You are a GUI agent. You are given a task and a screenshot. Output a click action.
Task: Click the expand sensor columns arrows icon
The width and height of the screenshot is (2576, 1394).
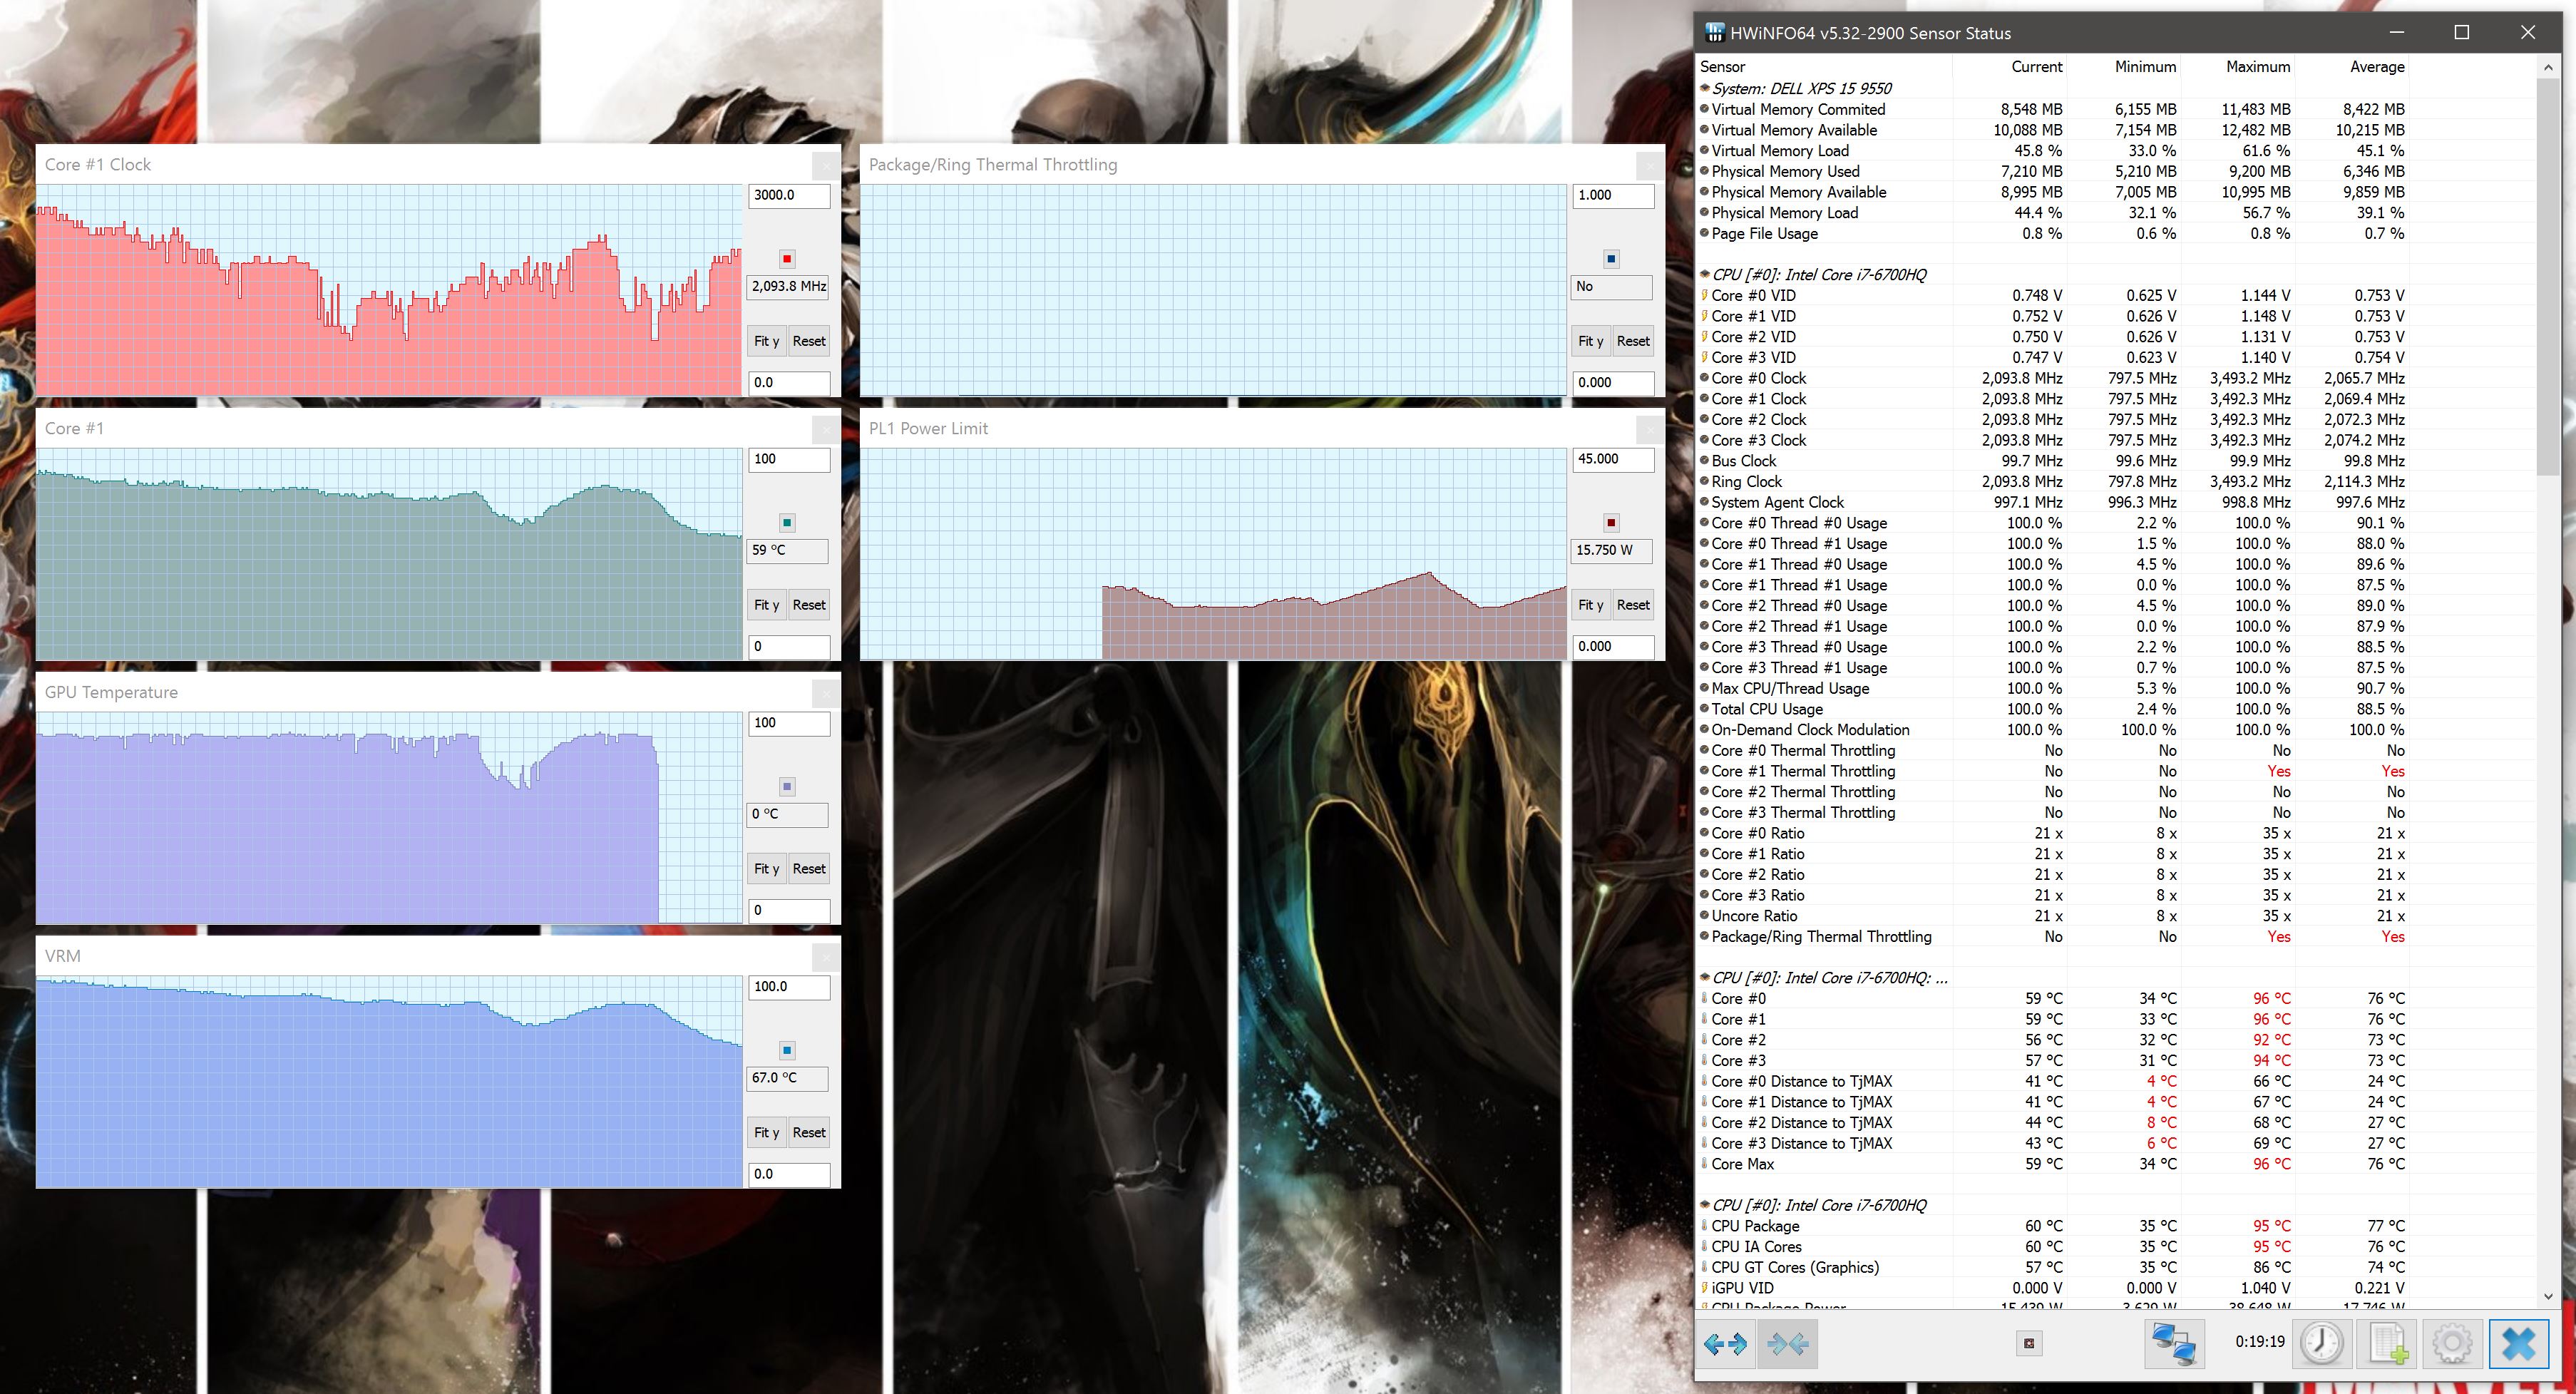pos(1726,1343)
